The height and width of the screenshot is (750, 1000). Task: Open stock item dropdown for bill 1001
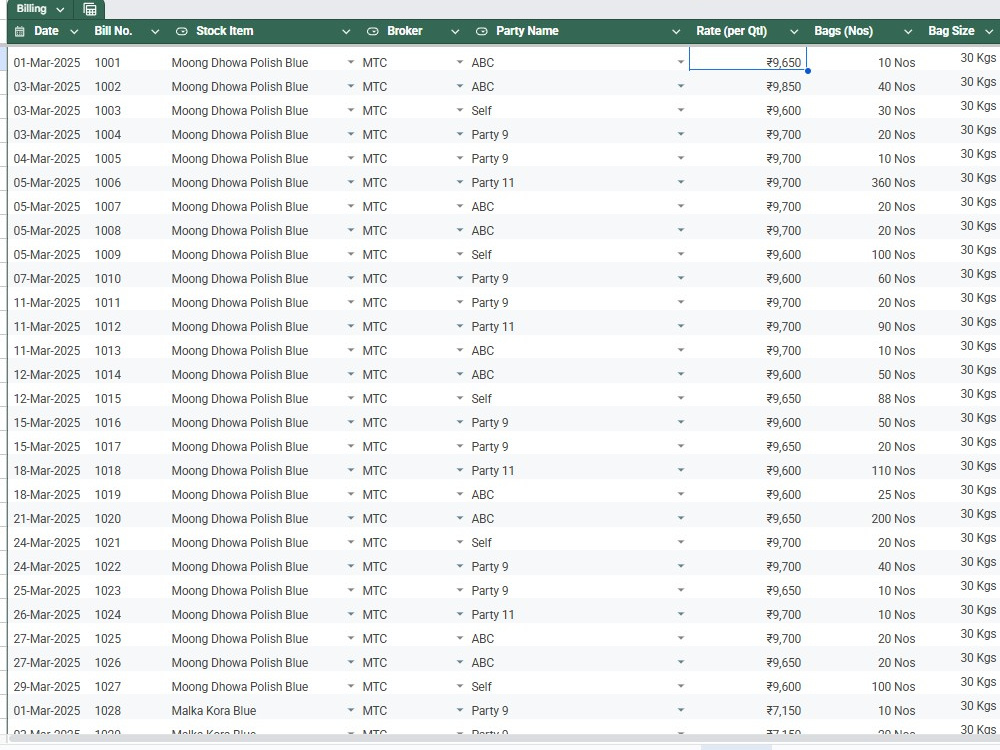351,62
